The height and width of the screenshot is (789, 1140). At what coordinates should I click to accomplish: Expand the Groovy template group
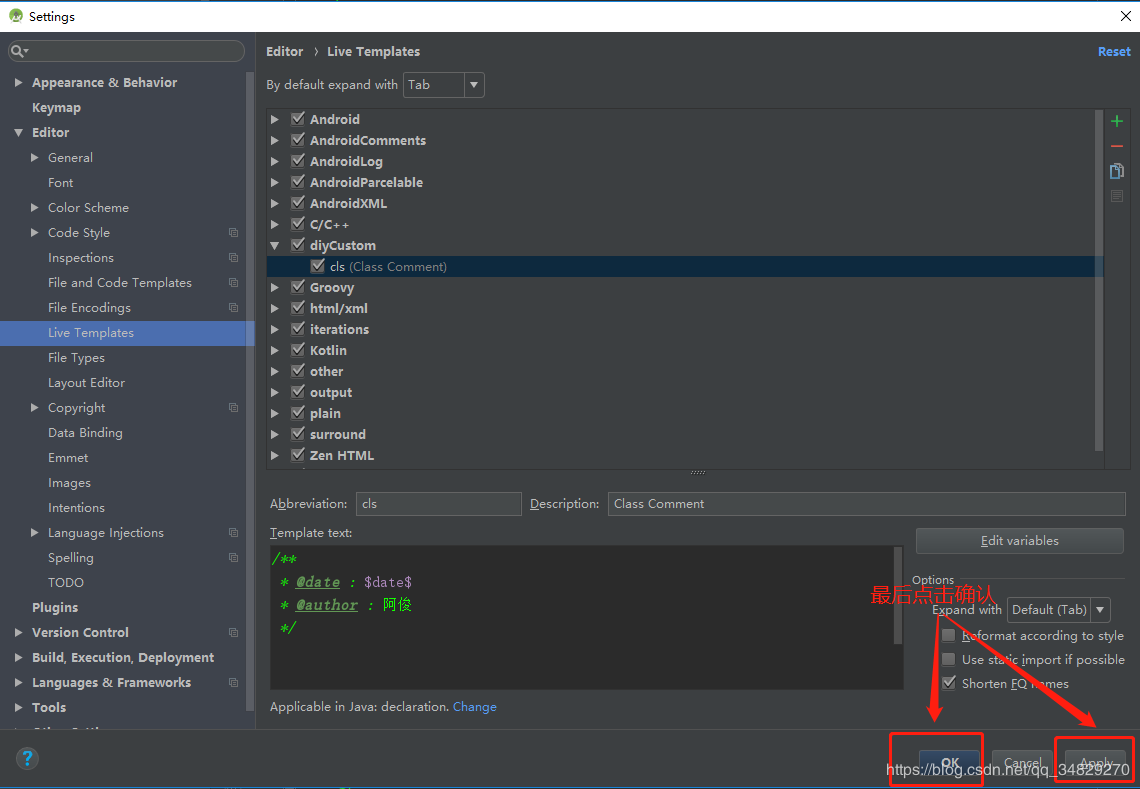275,288
